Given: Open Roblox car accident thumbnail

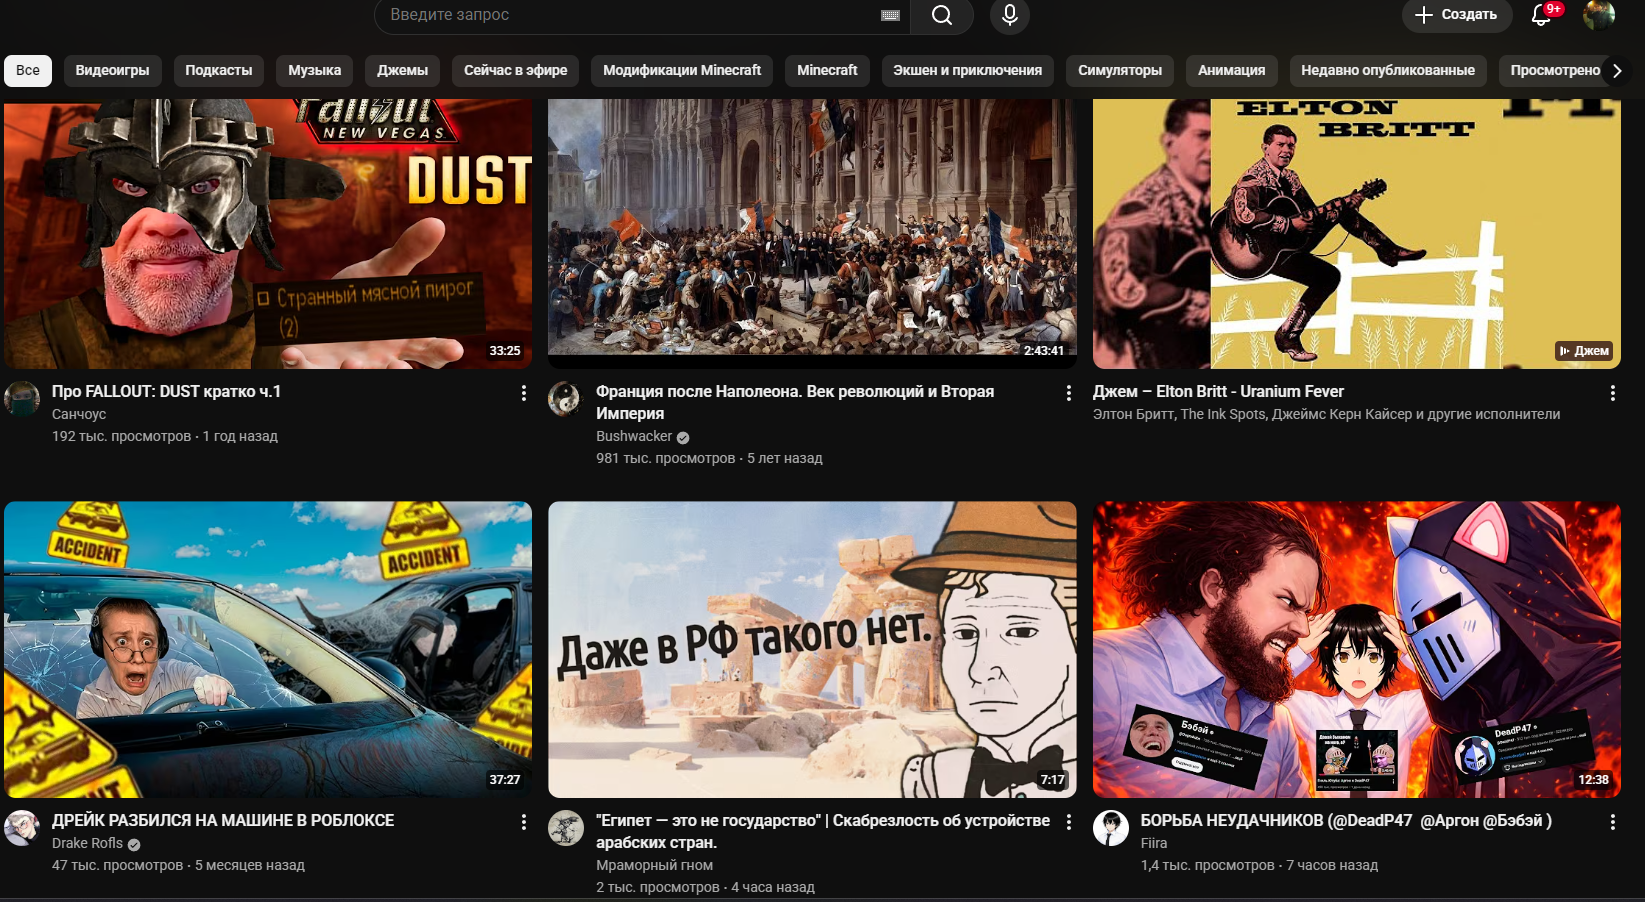Looking at the screenshot, I should (268, 649).
